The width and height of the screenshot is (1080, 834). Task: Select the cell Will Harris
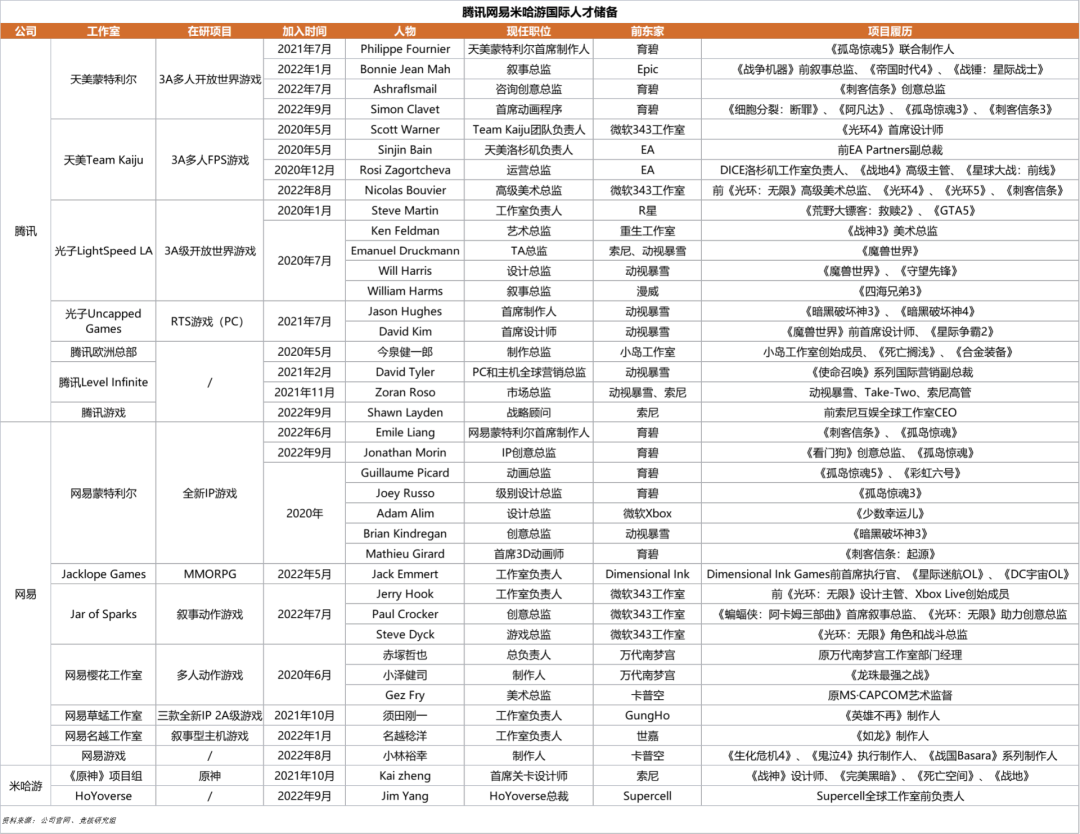tap(405, 271)
